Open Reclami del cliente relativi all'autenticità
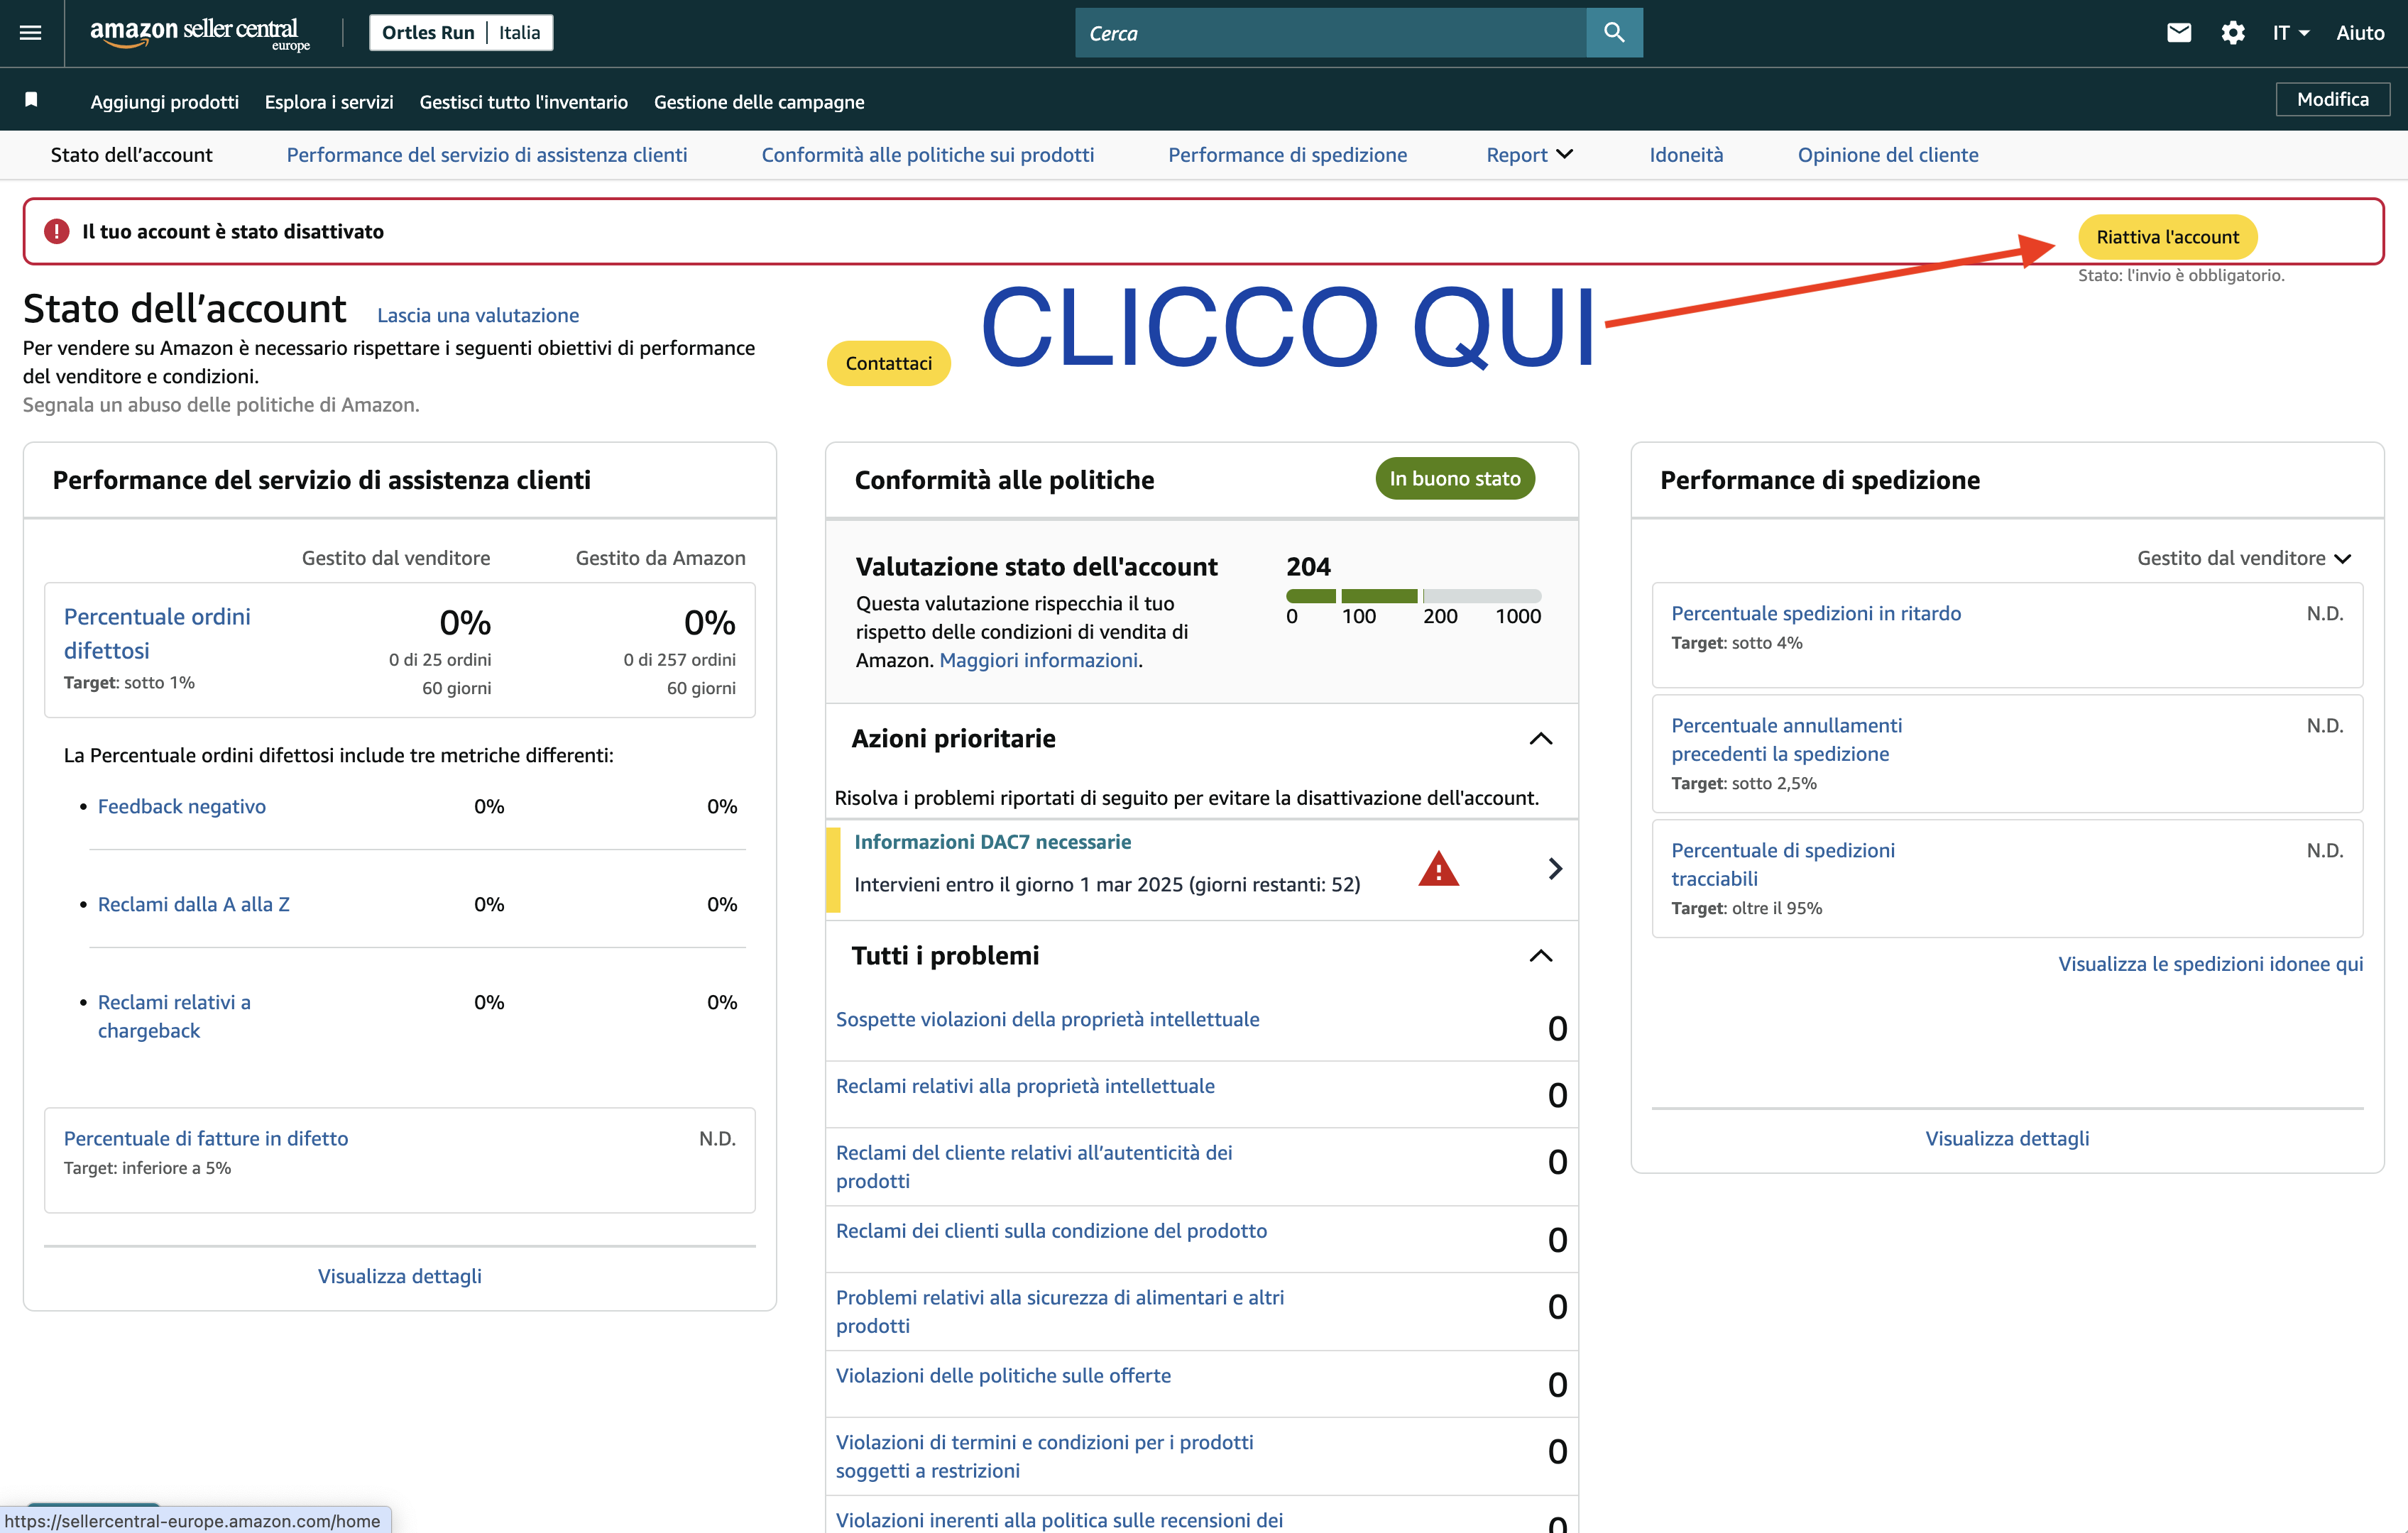 click(1034, 1167)
